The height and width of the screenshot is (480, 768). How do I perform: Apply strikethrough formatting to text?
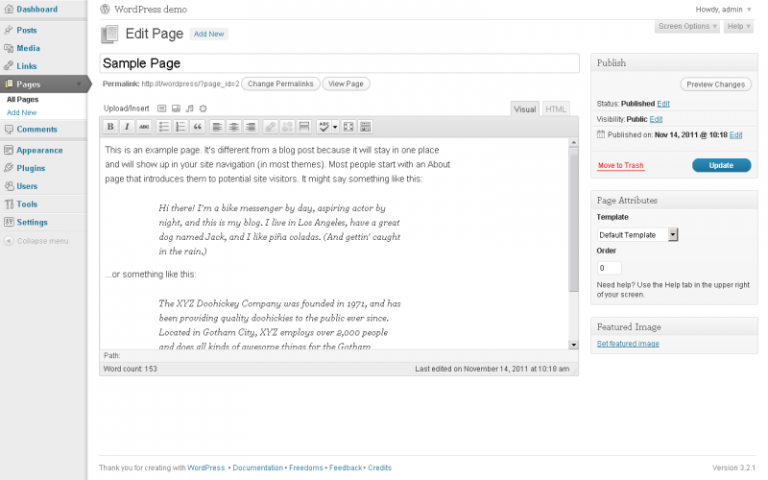click(143, 127)
